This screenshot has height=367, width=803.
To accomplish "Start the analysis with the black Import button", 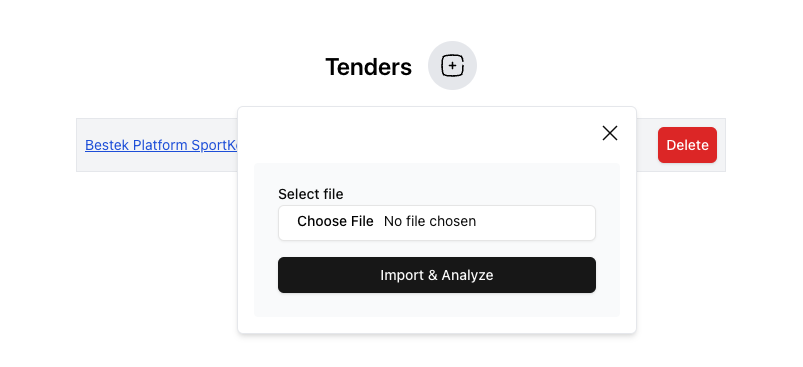I will click(437, 275).
